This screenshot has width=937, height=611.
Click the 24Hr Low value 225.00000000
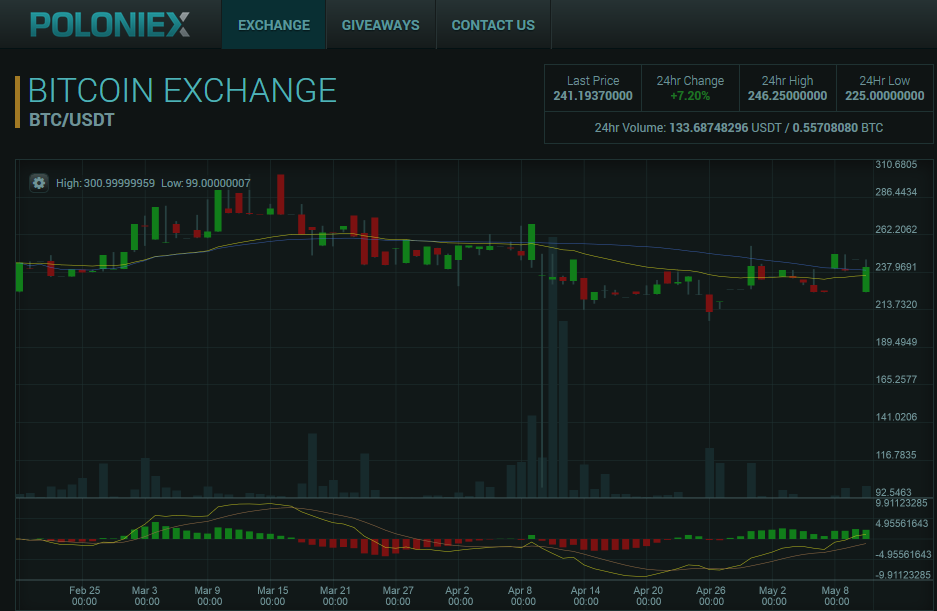(x=884, y=96)
